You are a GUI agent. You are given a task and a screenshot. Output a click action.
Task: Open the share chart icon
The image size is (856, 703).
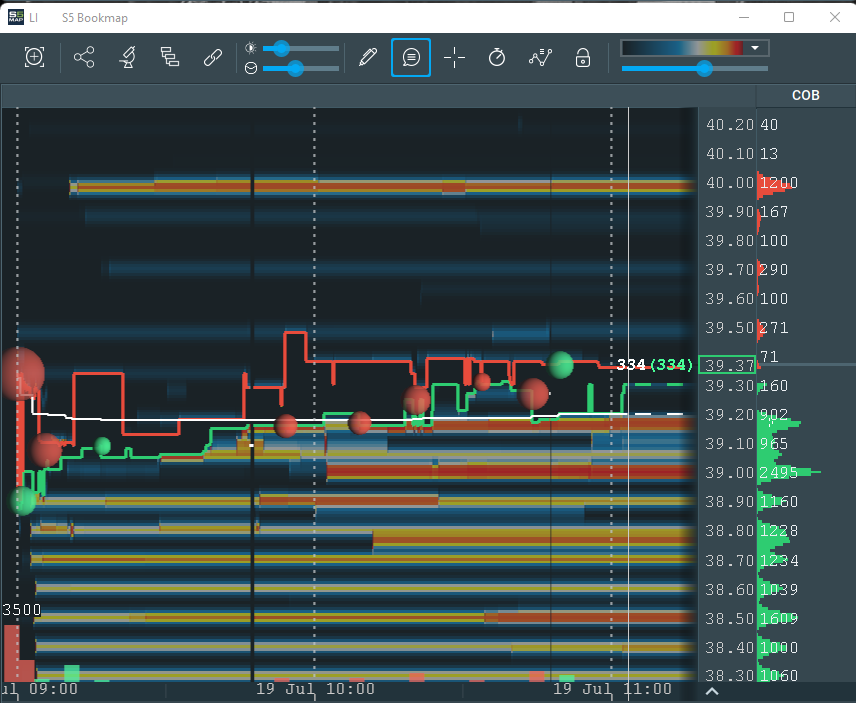pyautogui.click(x=84, y=57)
